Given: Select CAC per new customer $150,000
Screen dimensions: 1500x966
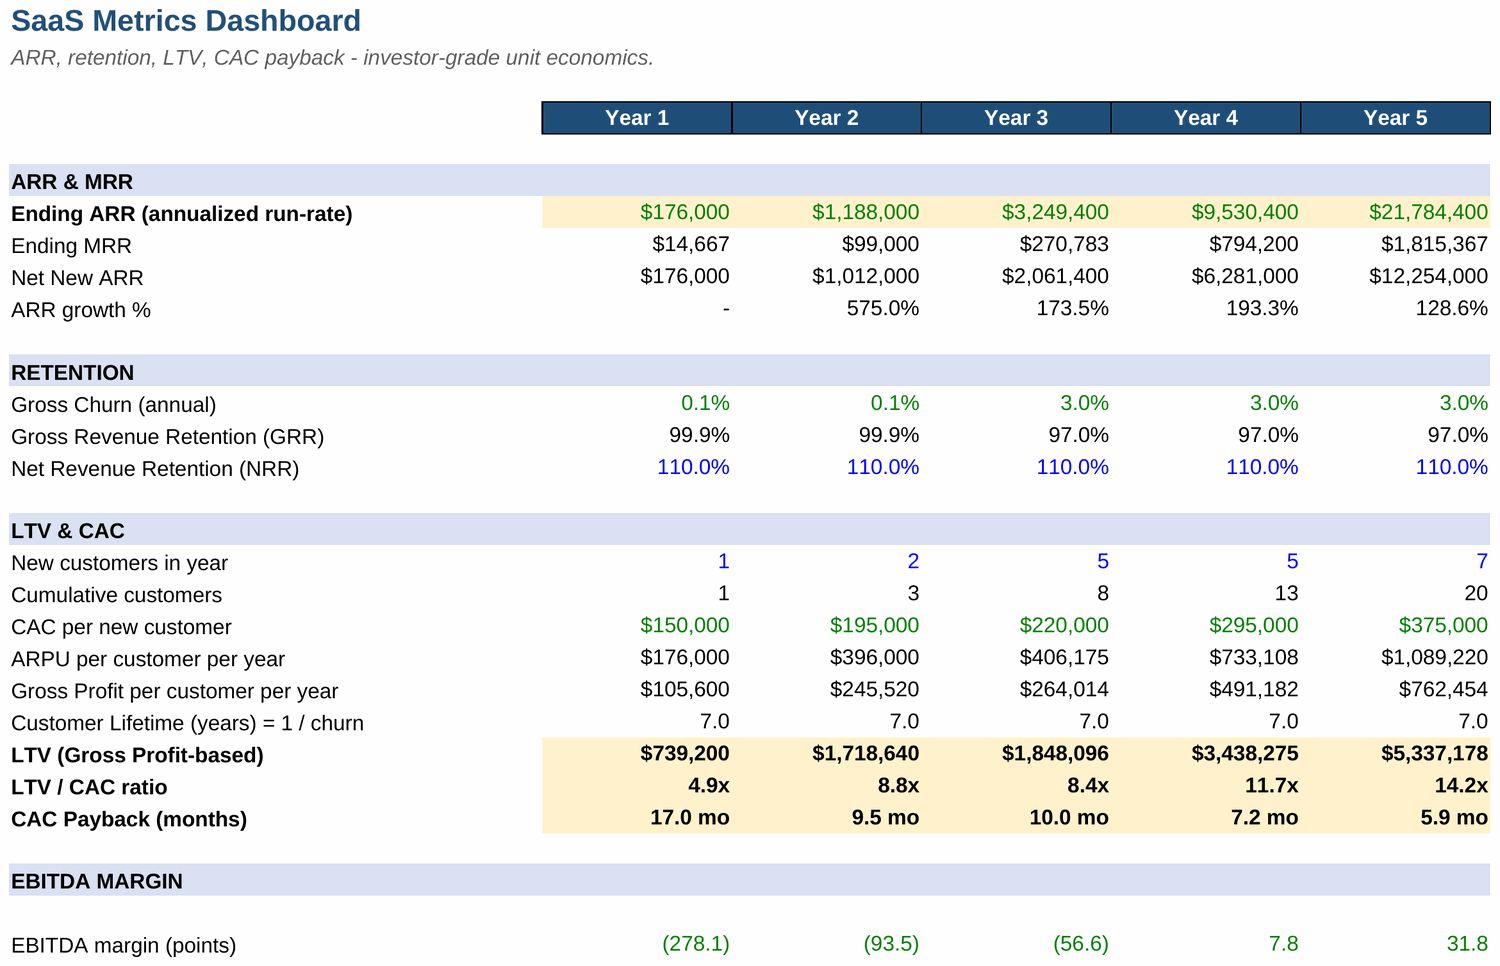Looking at the screenshot, I should [x=637, y=625].
